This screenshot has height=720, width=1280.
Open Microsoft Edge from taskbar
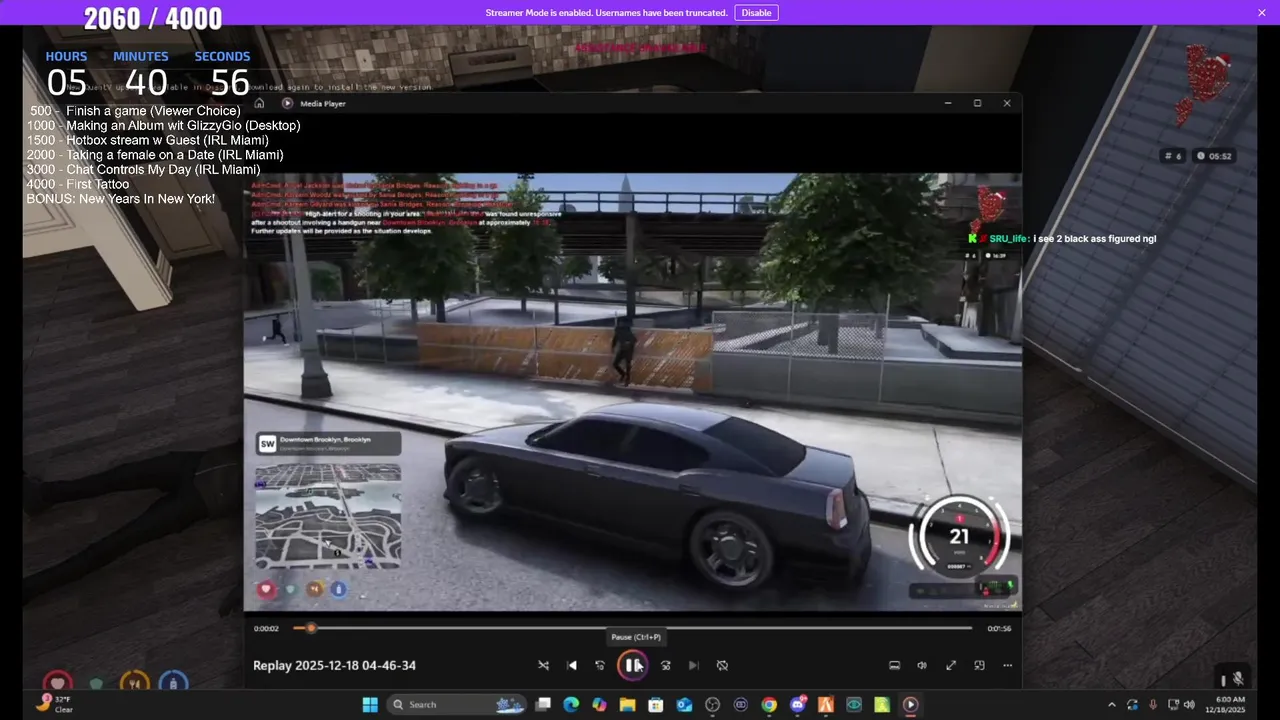(571, 704)
